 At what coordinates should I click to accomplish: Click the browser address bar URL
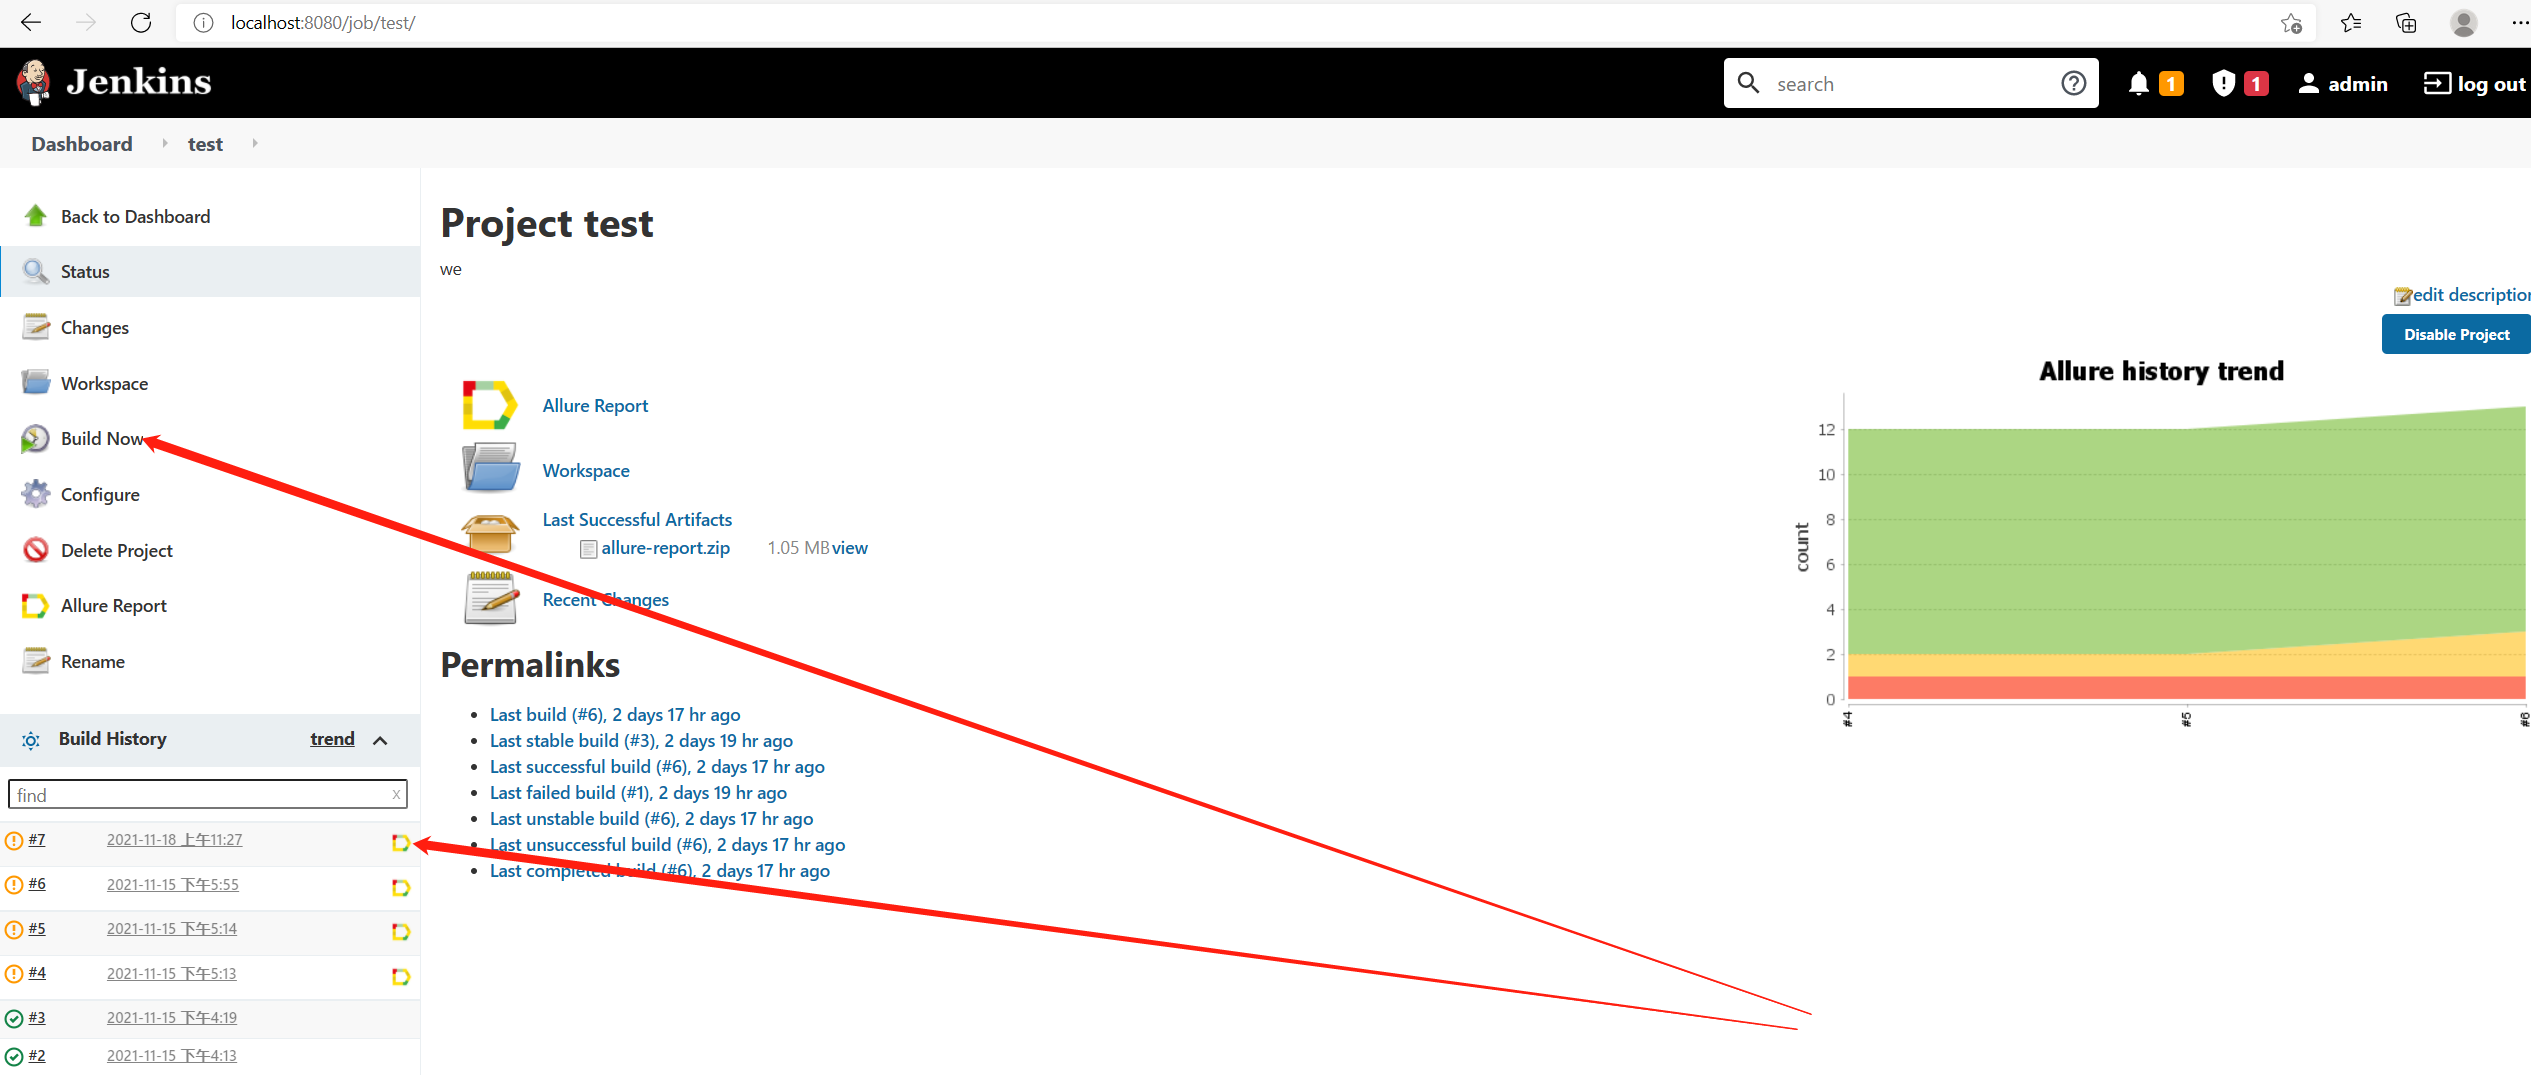click(x=323, y=22)
